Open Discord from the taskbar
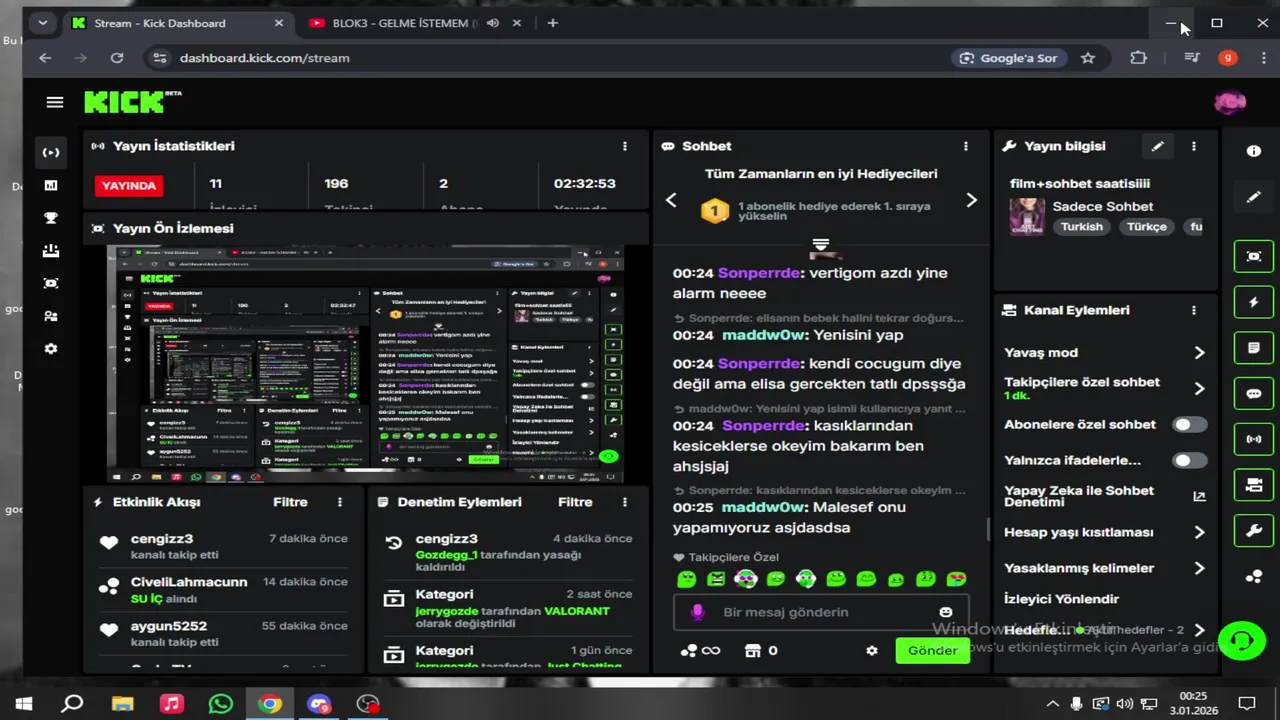Image resolution: width=1280 pixels, height=720 pixels. click(319, 704)
